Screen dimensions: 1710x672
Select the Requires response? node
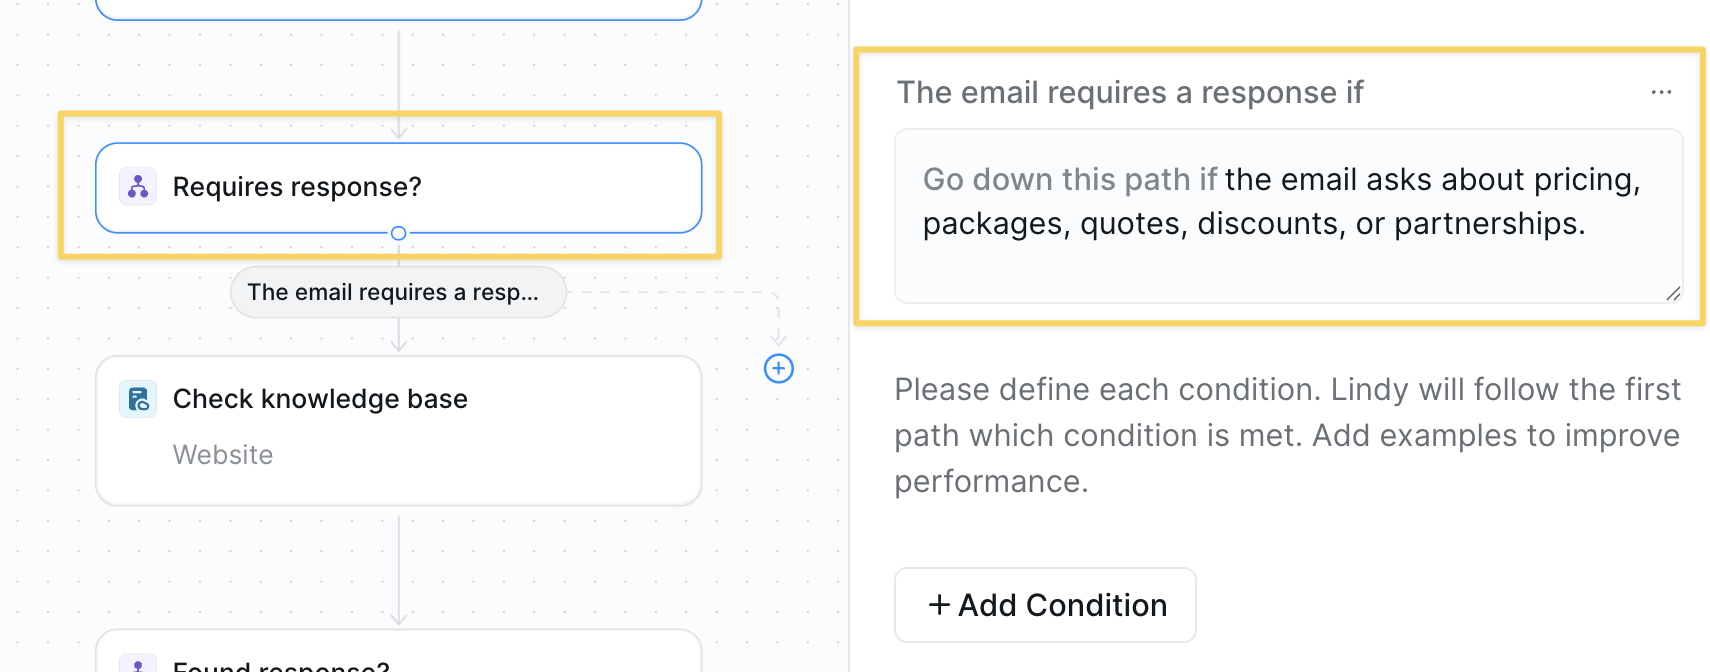[398, 188]
